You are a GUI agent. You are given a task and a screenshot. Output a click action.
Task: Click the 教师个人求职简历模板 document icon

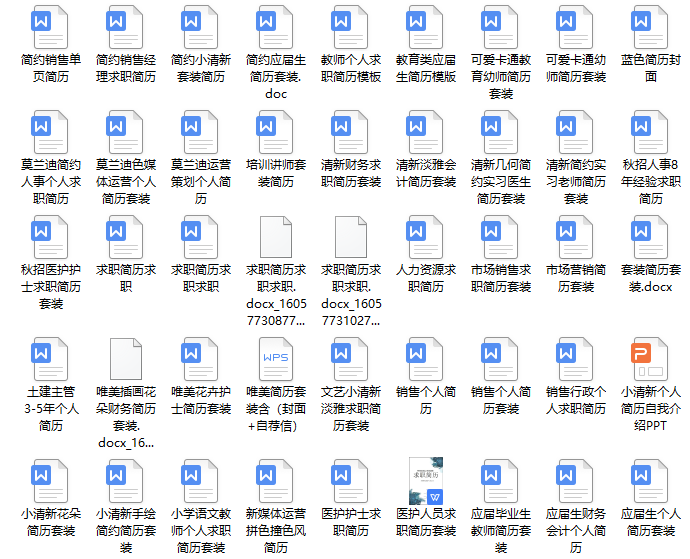(350, 26)
